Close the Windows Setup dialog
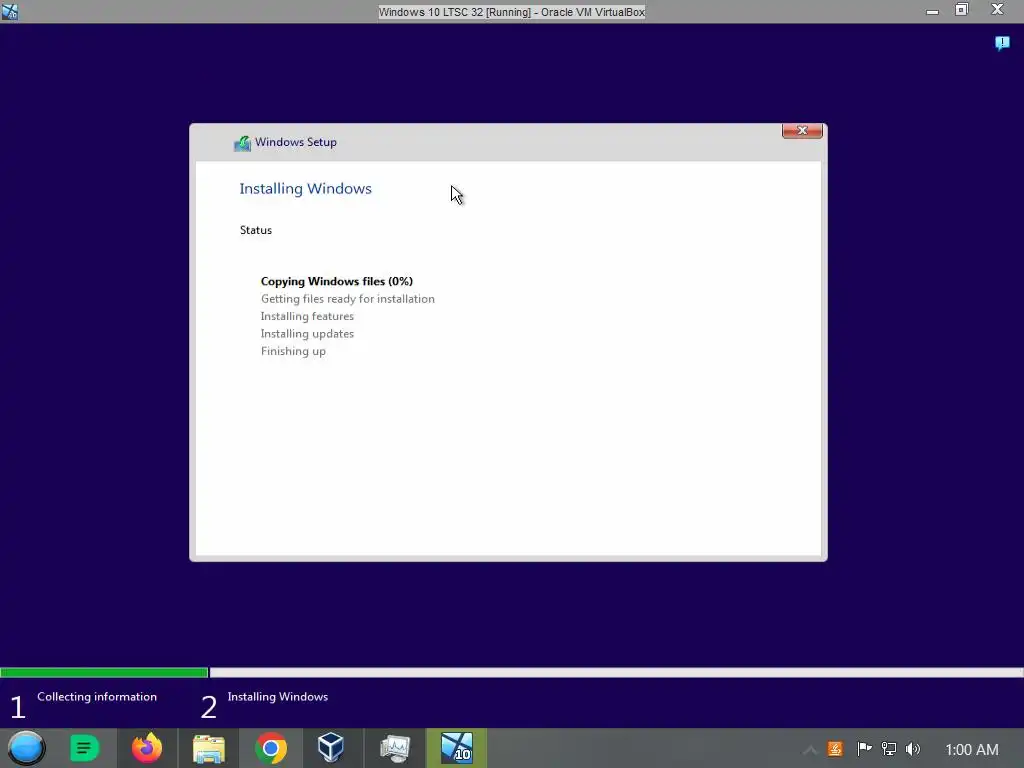Image resolution: width=1024 pixels, height=768 pixels. (802, 131)
